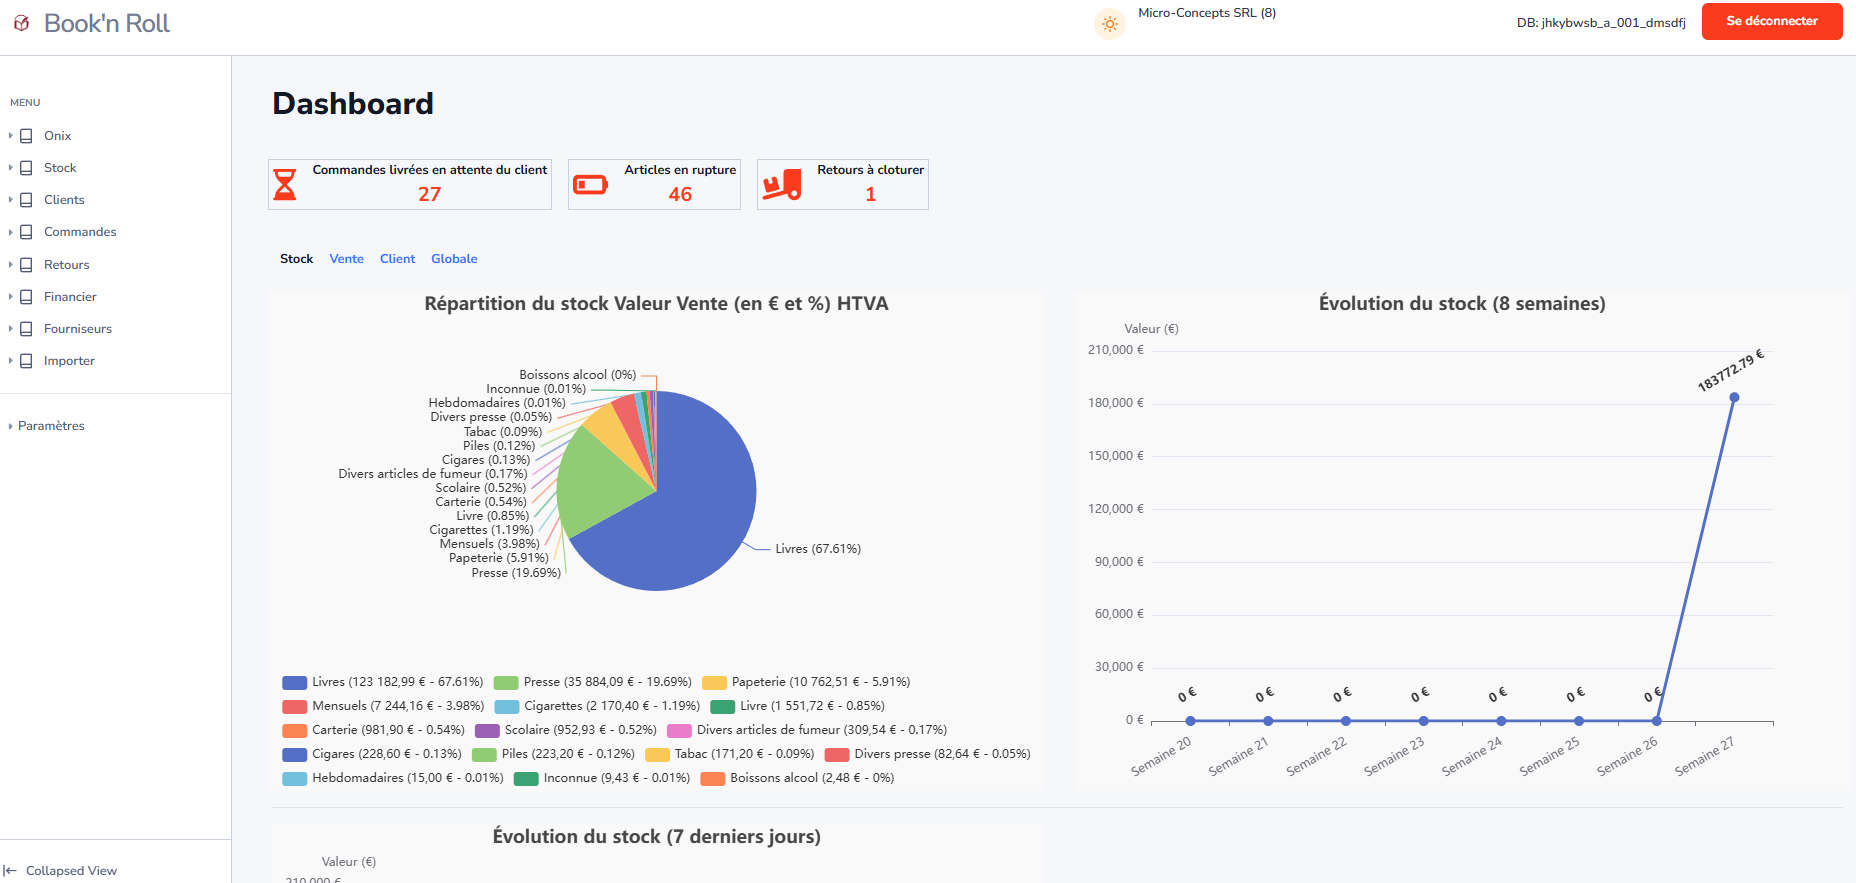Click the Importer menu book icon
The height and width of the screenshot is (883, 1856).
tap(27, 361)
